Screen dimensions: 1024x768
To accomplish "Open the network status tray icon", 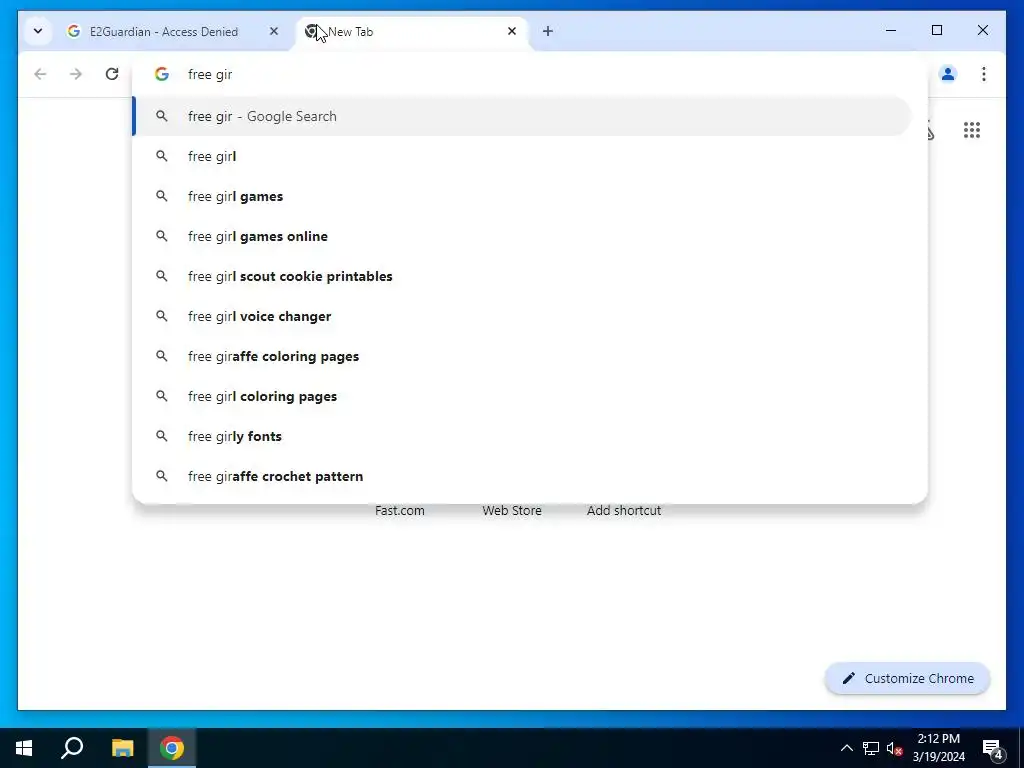I will click(x=871, y=748).
